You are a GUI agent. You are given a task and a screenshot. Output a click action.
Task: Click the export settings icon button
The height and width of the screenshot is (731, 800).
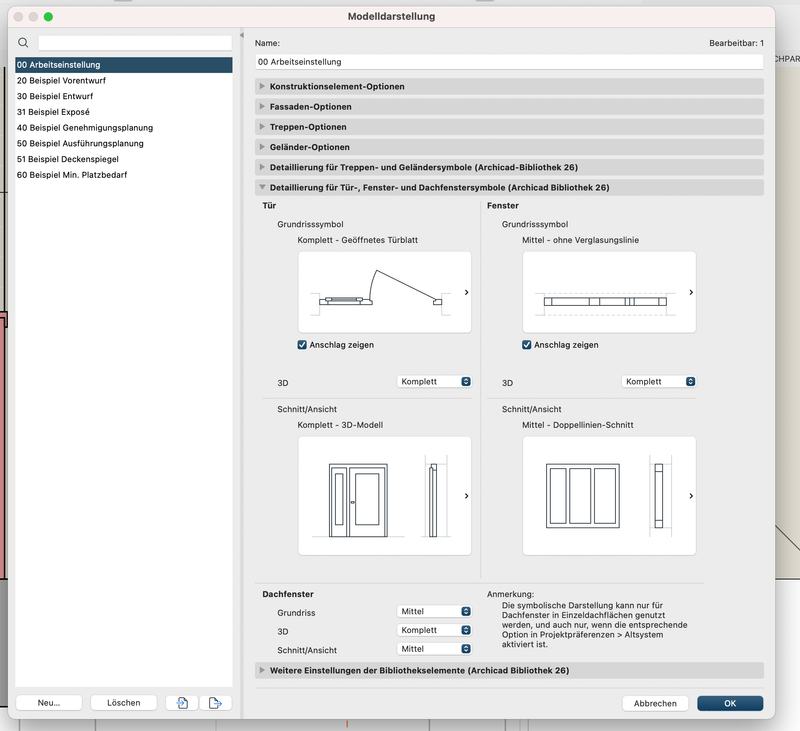point(214,703)
